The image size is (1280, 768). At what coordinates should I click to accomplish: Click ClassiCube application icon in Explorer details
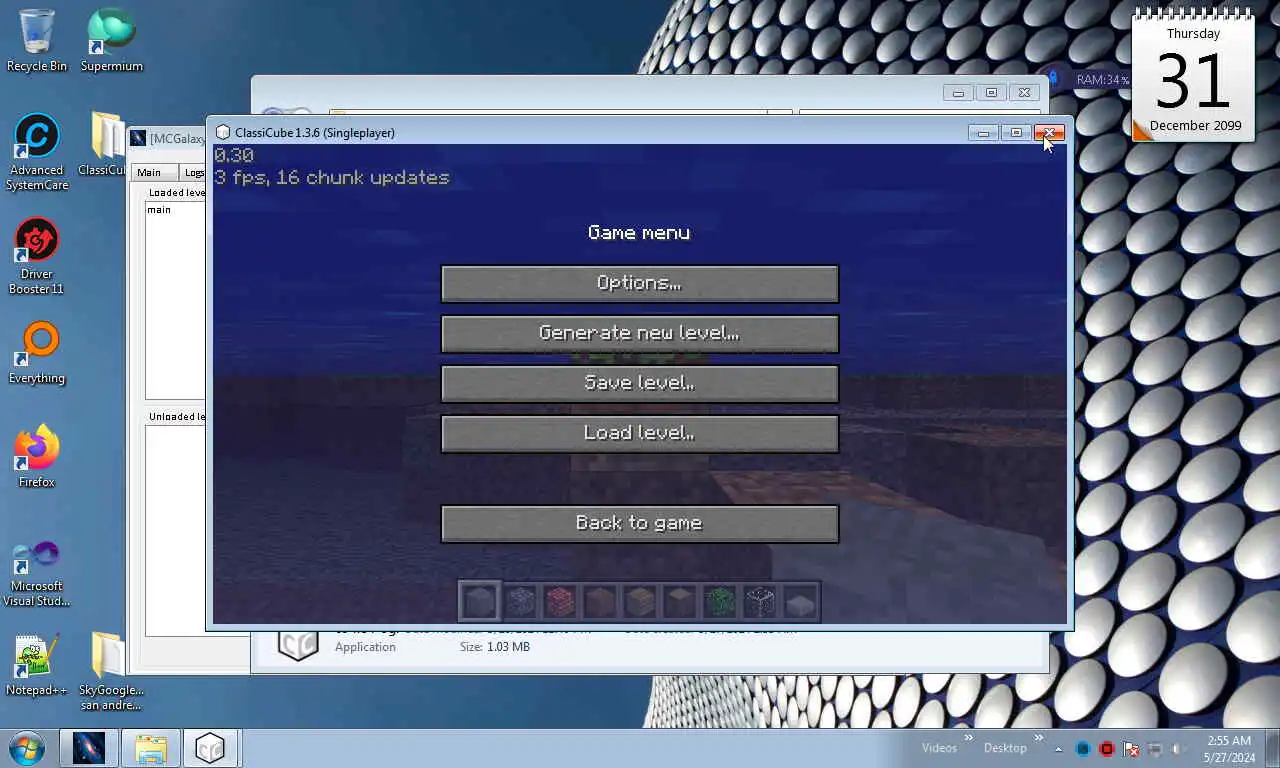pyautogui.click(x=297, y=645)
